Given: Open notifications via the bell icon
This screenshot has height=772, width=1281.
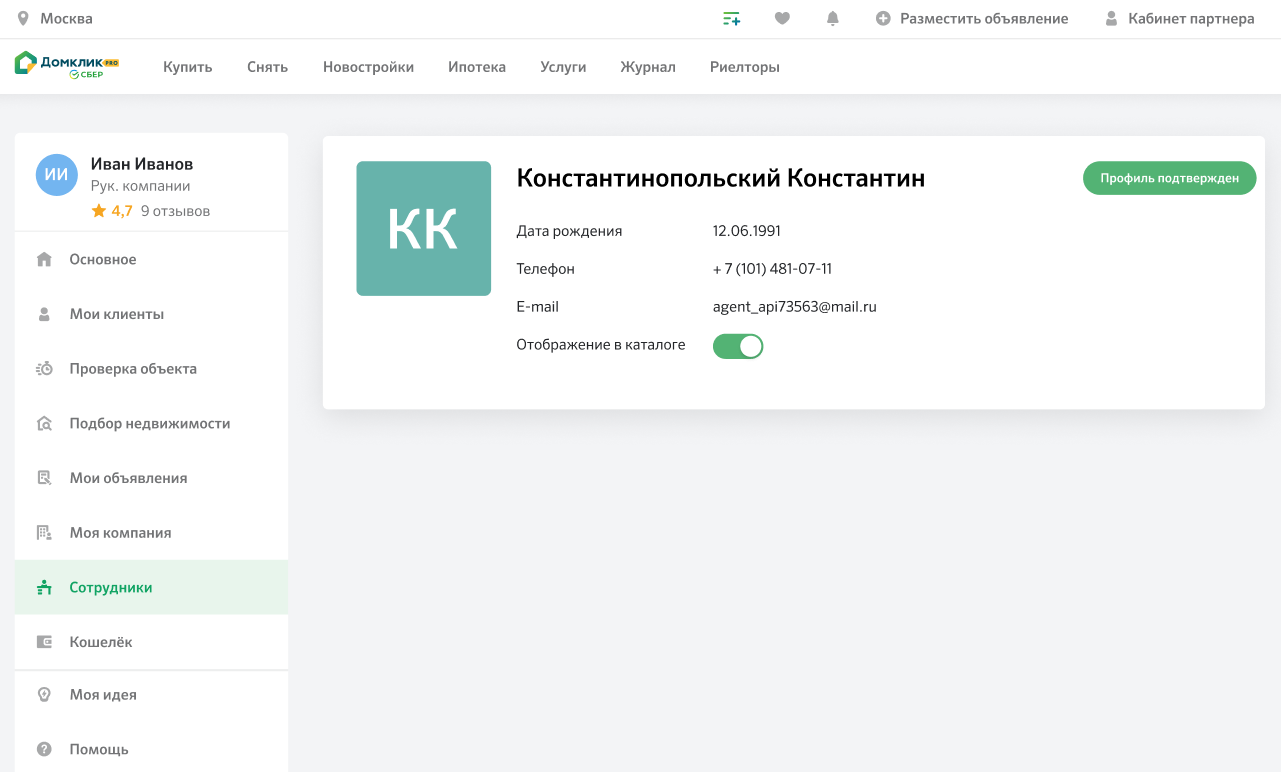Looking at the screenshot, I should [832, 18].
